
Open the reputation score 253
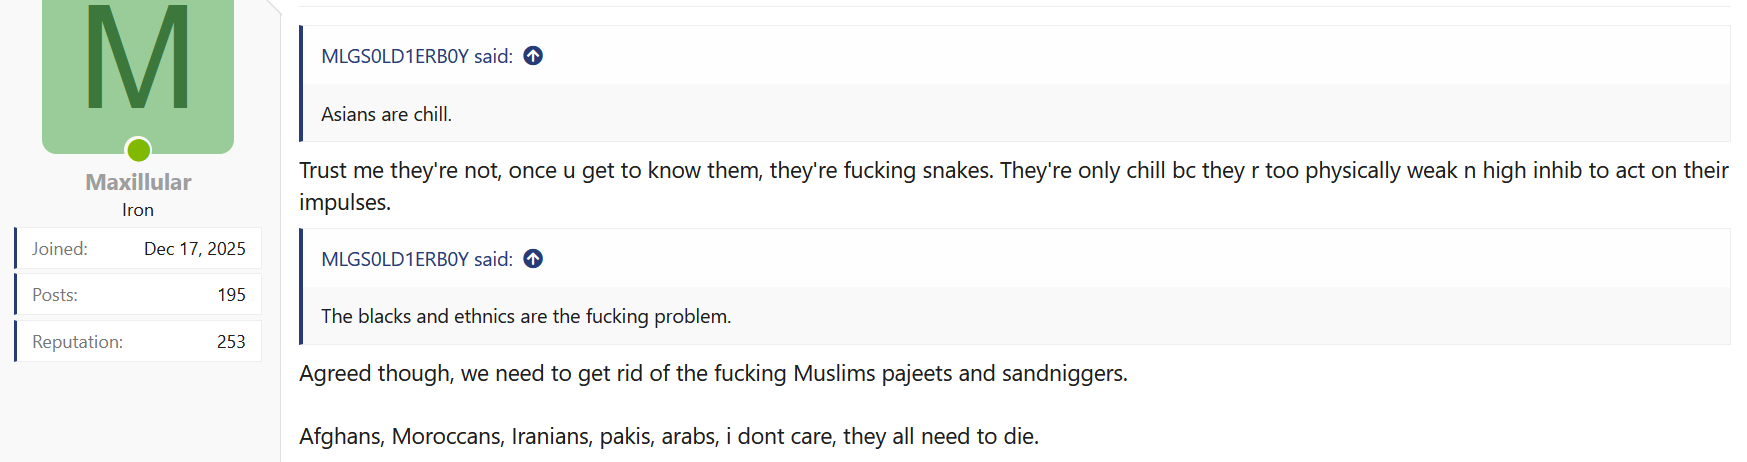231,342
